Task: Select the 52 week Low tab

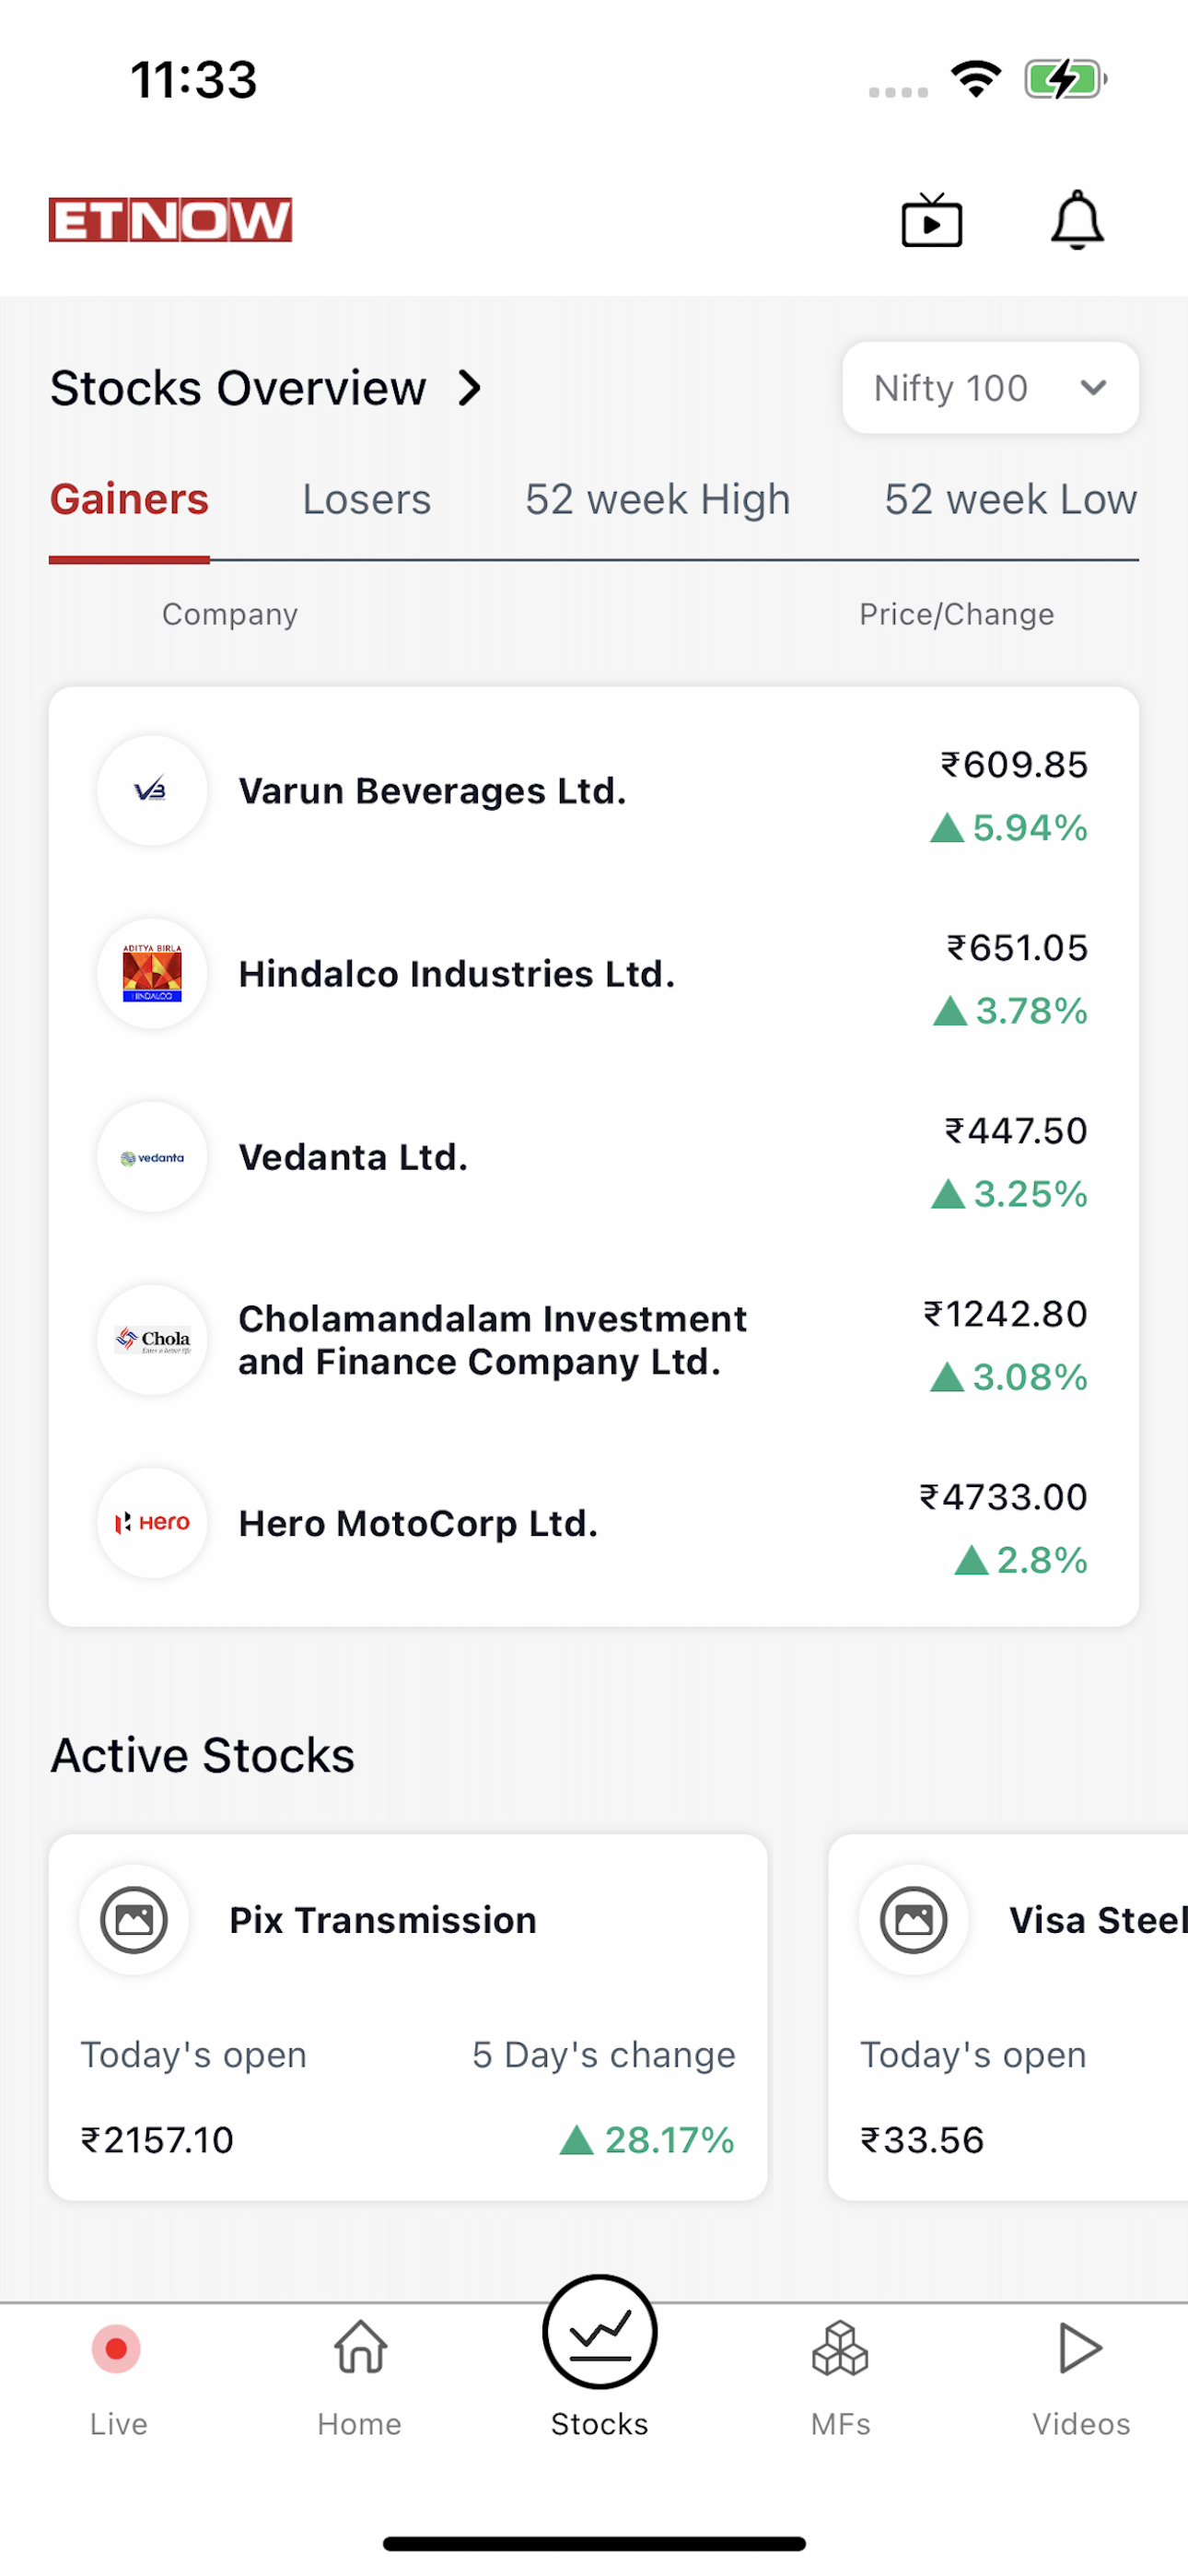Action: click(1010, 499)
